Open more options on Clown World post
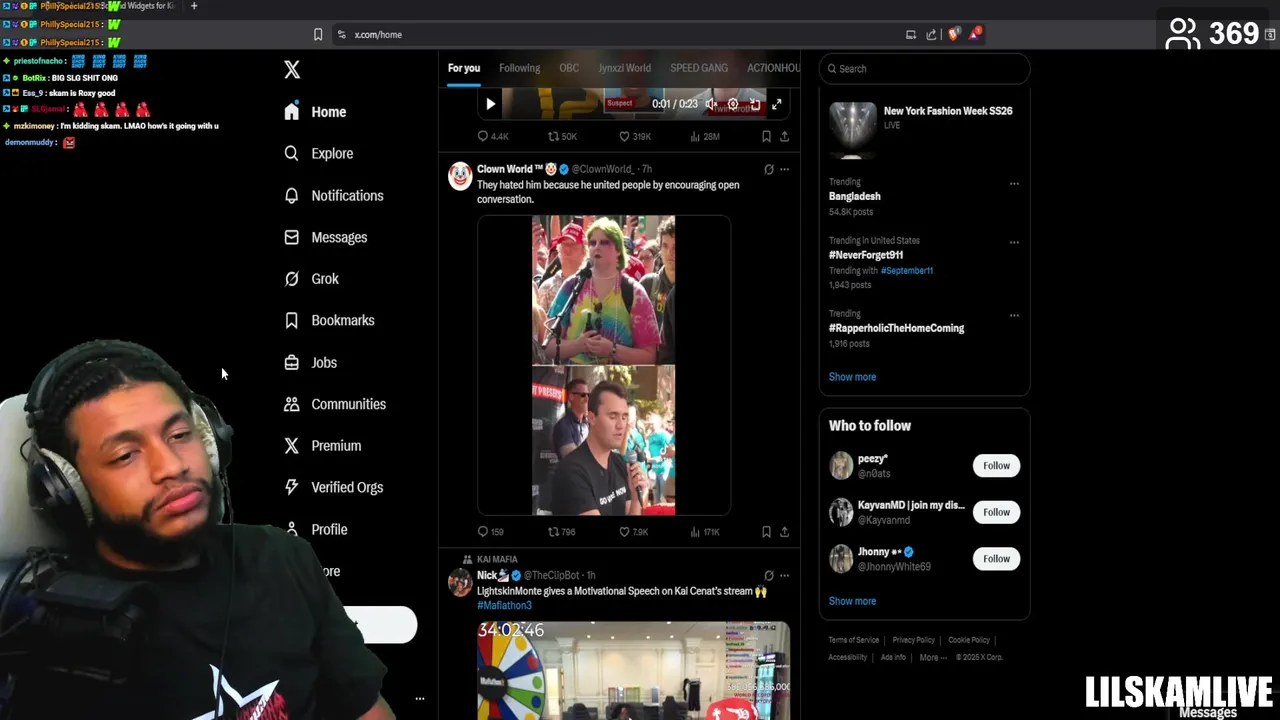Screen dimensions: 1280x720 (784, 169)
